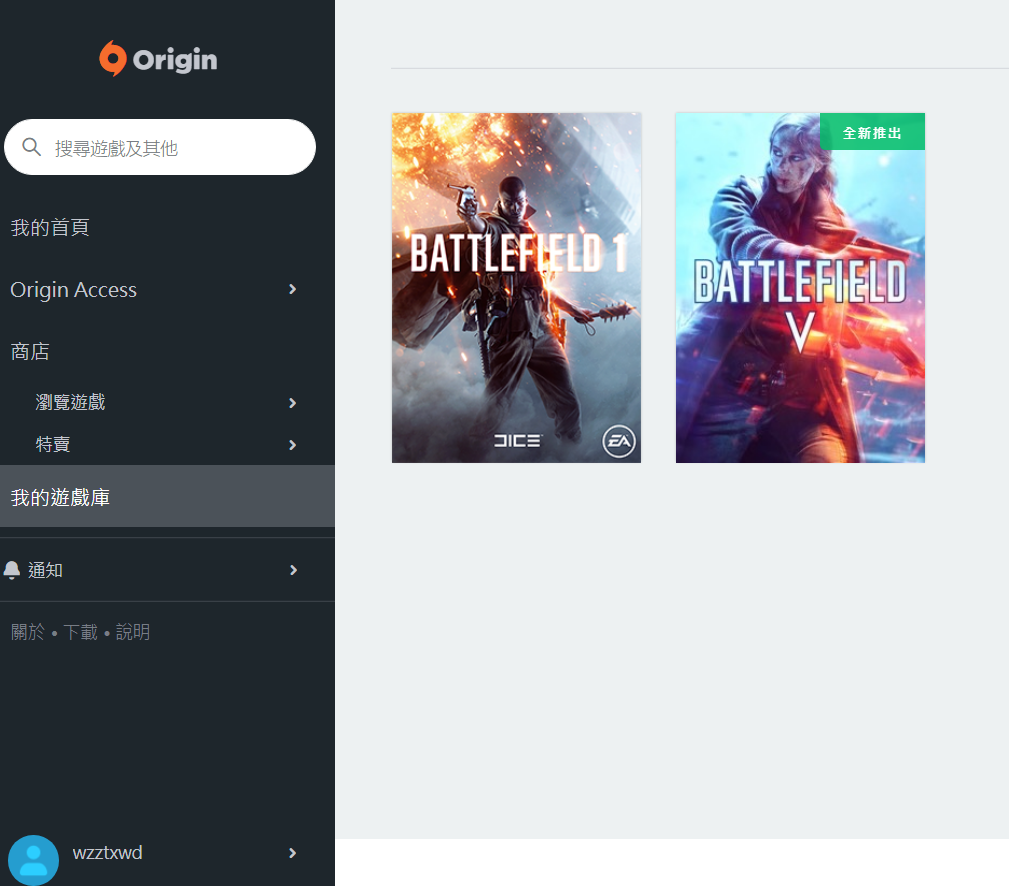Expand the 瀏覽遊戲 chevron

coord(293,403)
